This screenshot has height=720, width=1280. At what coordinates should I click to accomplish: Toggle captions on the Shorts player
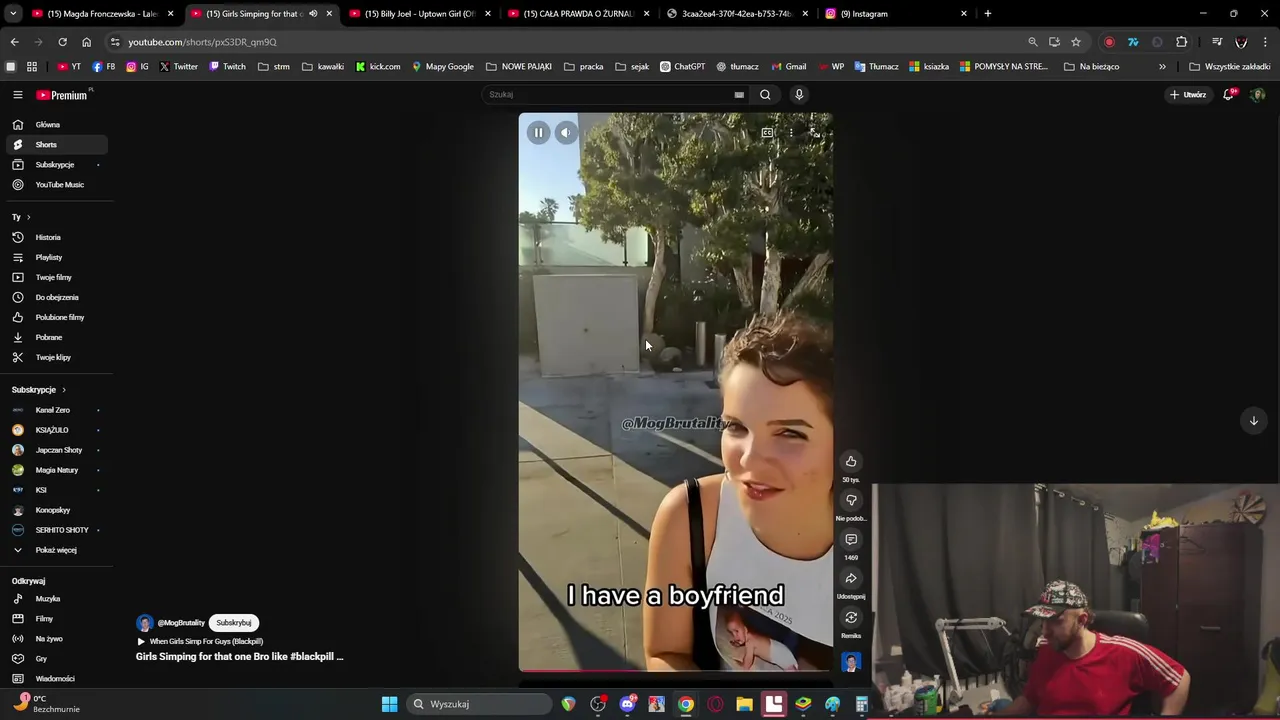767,132
